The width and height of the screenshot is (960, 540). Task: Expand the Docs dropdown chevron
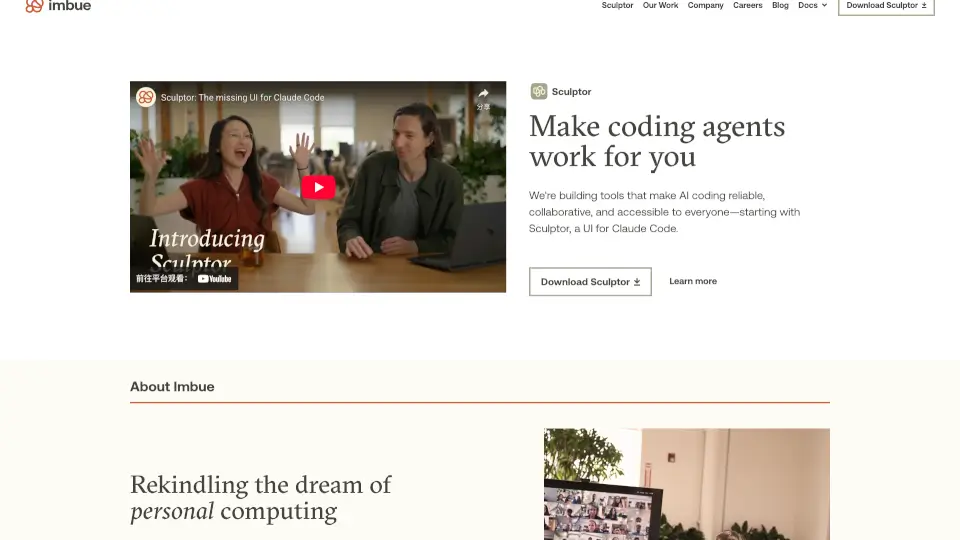[824, 6]
